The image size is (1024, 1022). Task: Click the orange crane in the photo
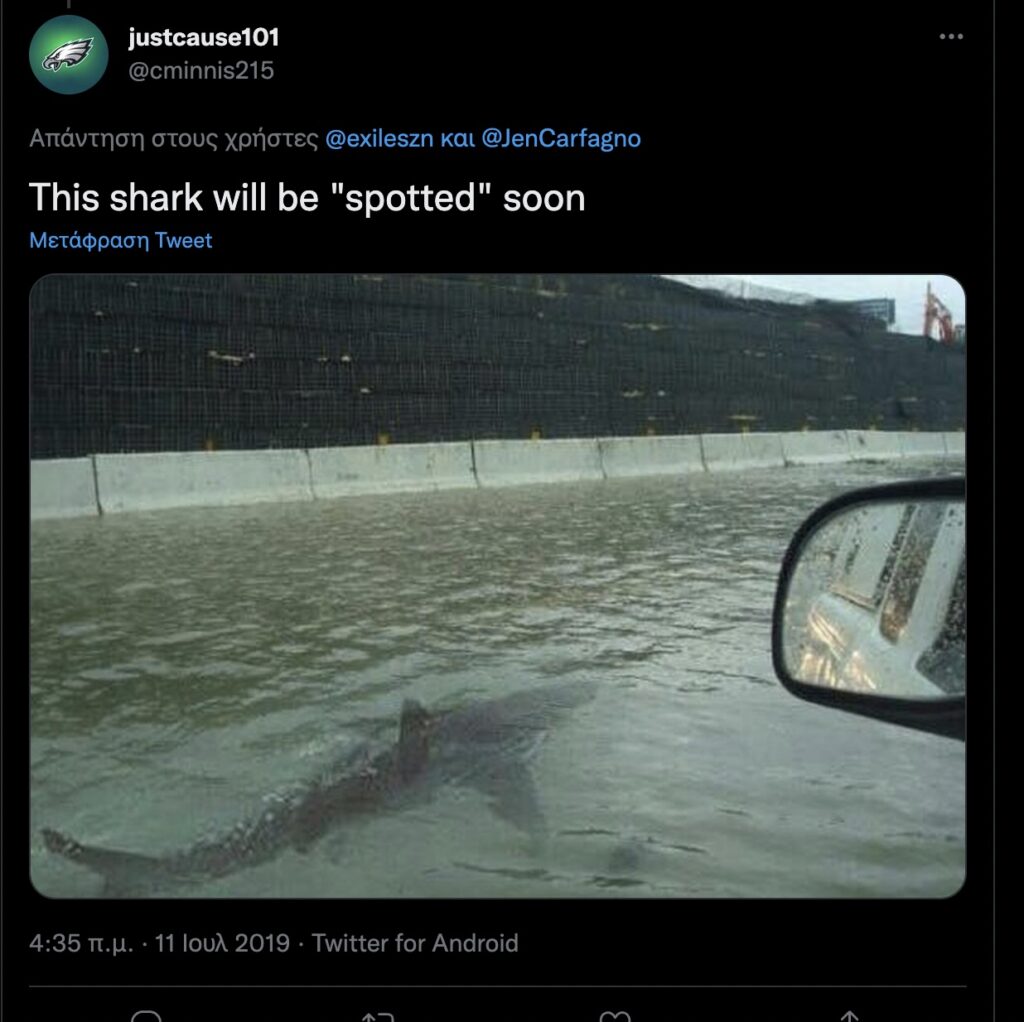click(x=938, y=316)
